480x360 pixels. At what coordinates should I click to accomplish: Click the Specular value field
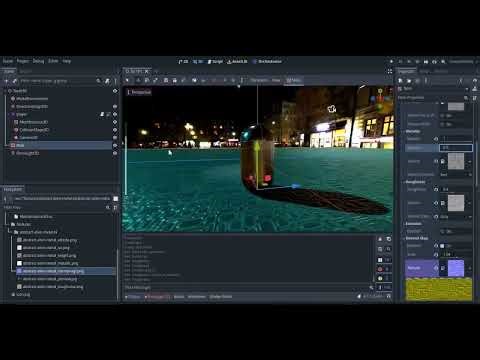tap(455, 147)
